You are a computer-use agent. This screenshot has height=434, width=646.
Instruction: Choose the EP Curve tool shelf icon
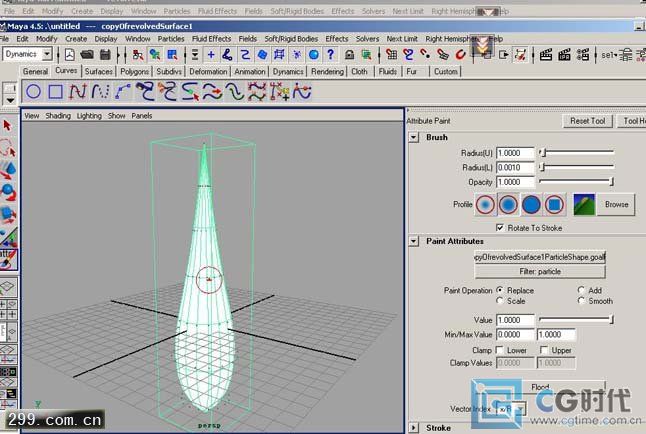click(100, 91)
